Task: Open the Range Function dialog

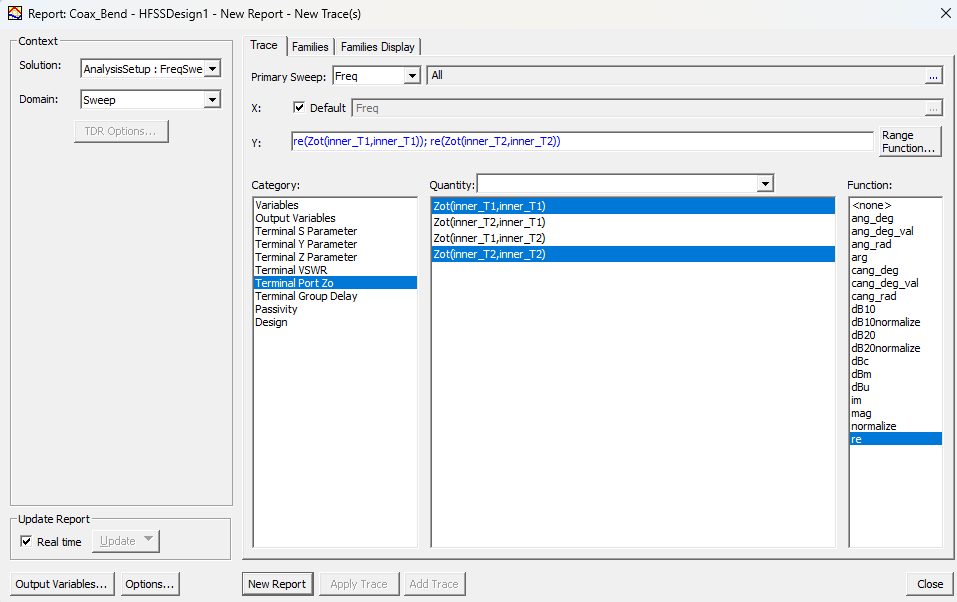Action: pos(910,142)
